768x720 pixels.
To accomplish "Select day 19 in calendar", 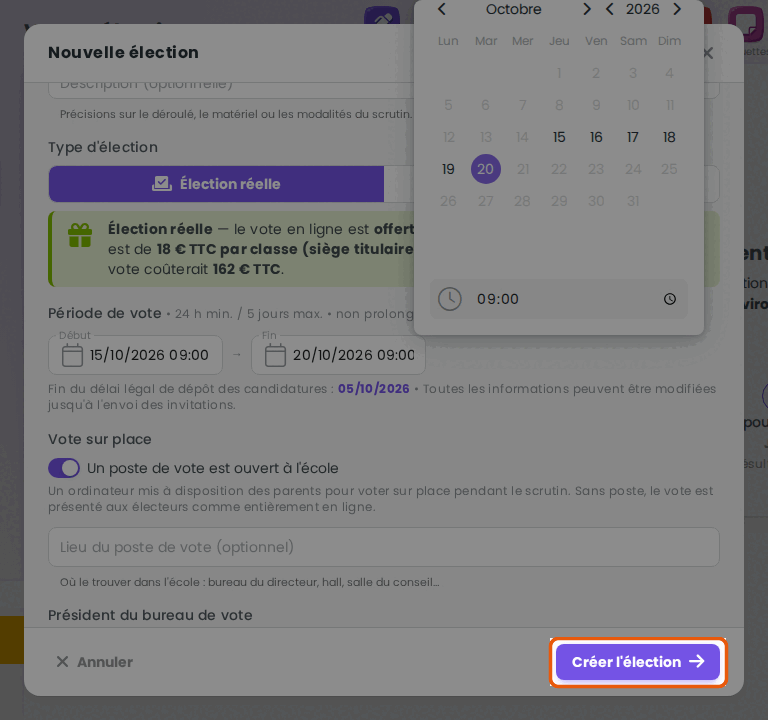I will (448, 169).
